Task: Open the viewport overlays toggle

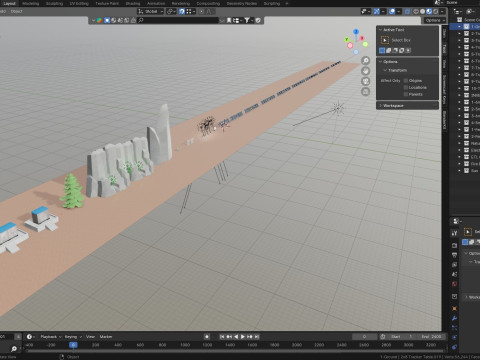Action: coord(392,11)
